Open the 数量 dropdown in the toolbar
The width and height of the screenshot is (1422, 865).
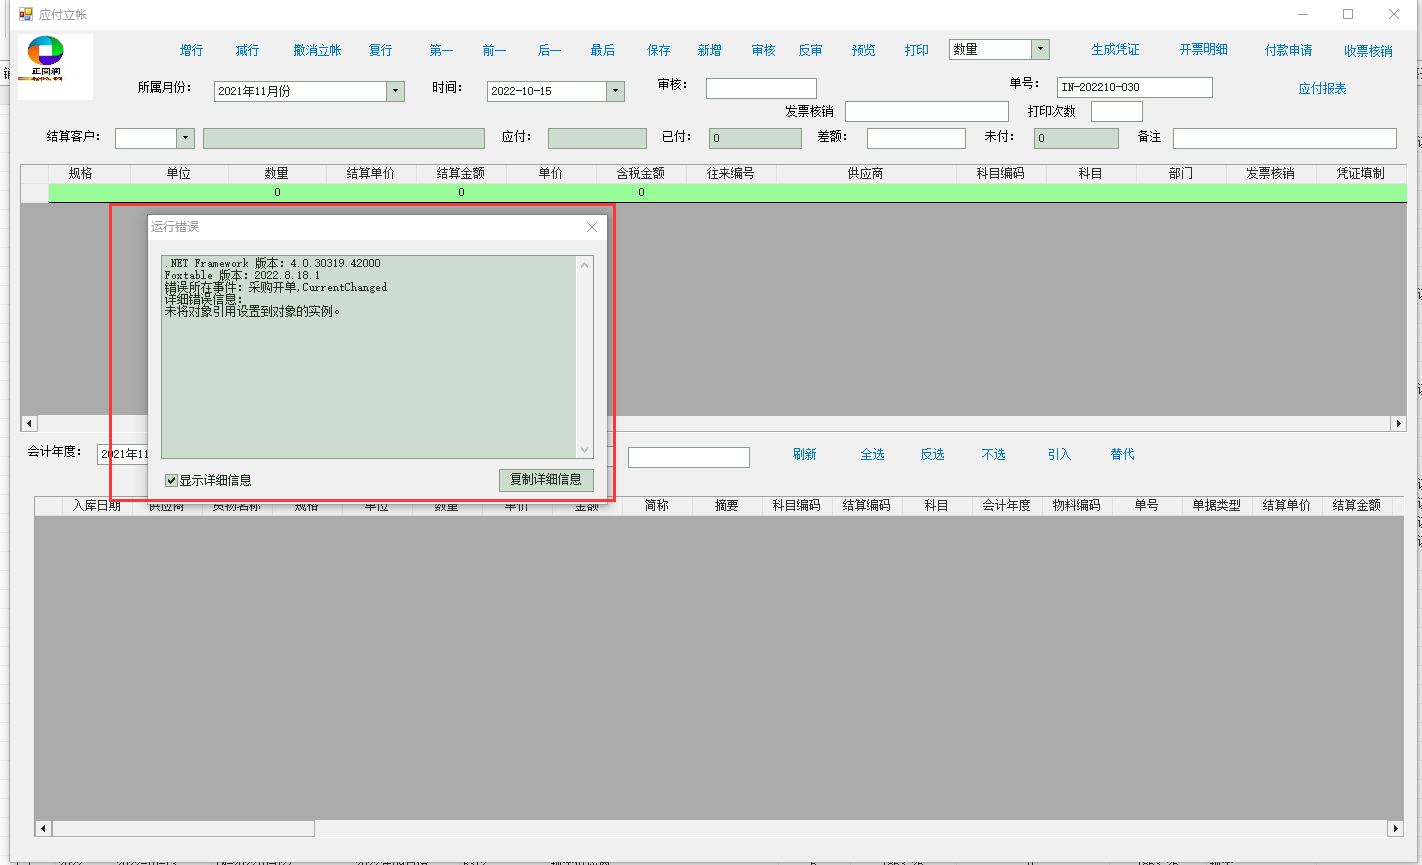(x=1040, y=50)
